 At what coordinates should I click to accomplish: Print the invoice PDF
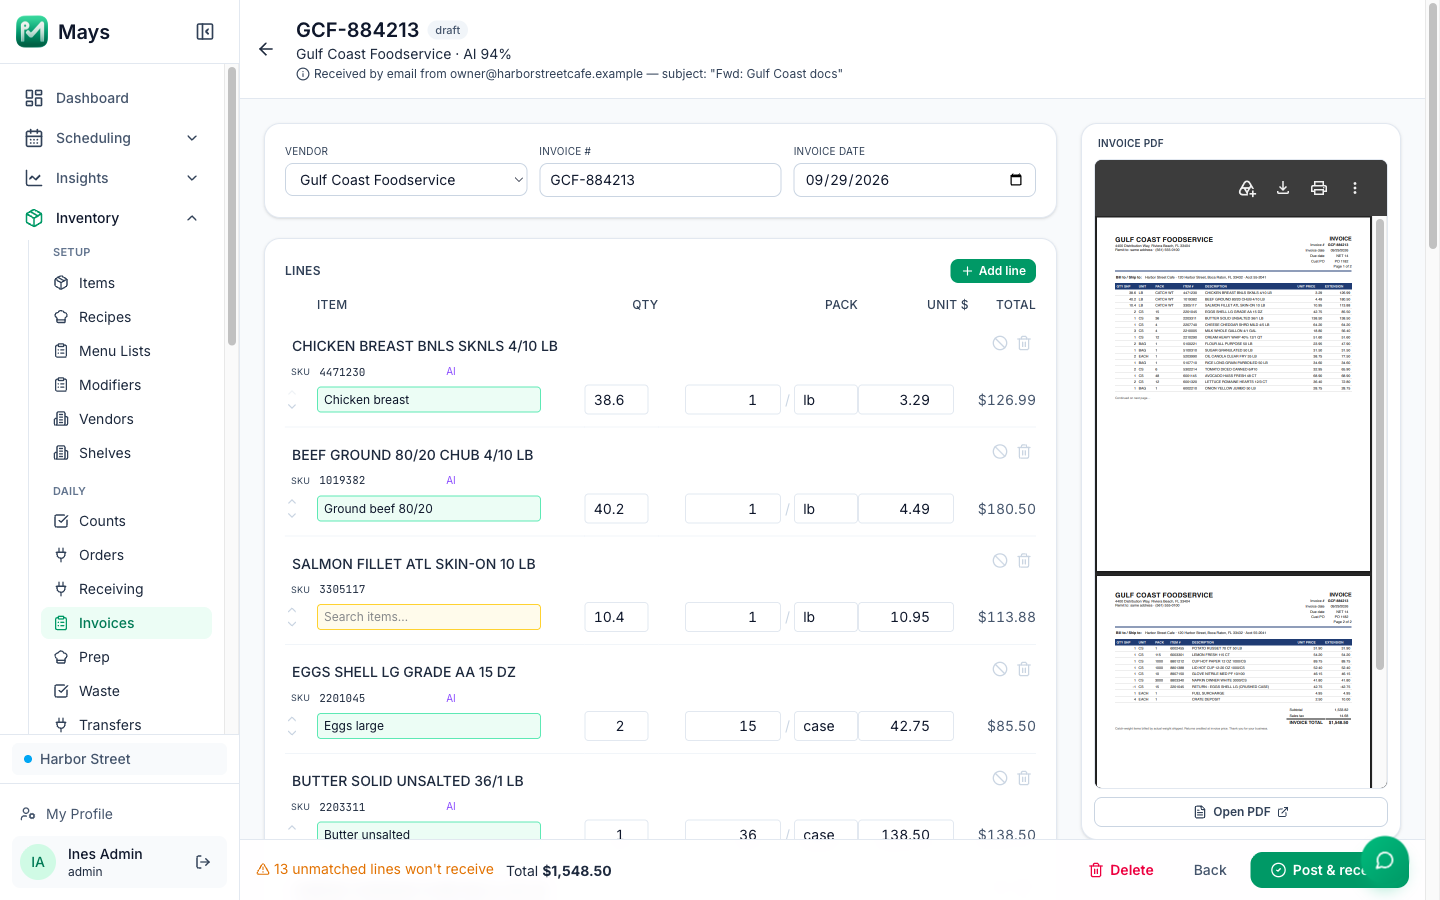point(1319,188)
